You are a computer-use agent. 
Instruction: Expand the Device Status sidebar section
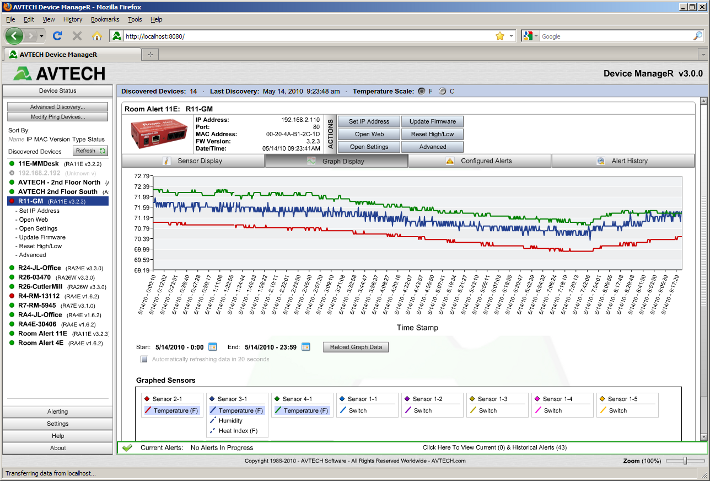tap(58, 91)
